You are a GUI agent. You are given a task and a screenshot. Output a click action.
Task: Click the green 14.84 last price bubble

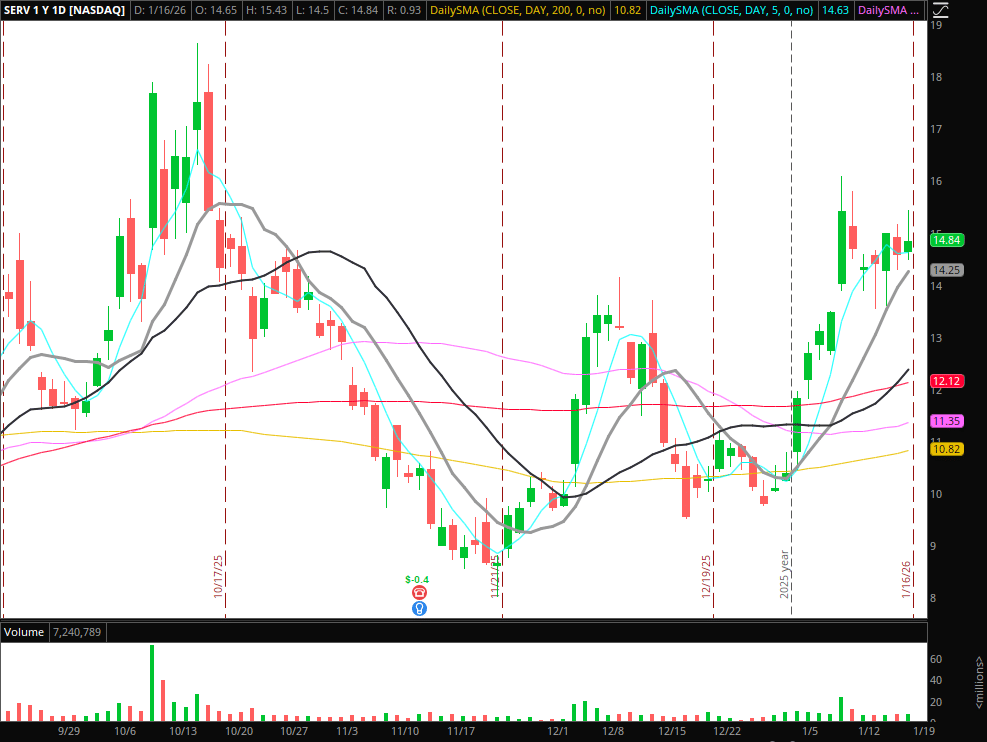click(946, 240)
